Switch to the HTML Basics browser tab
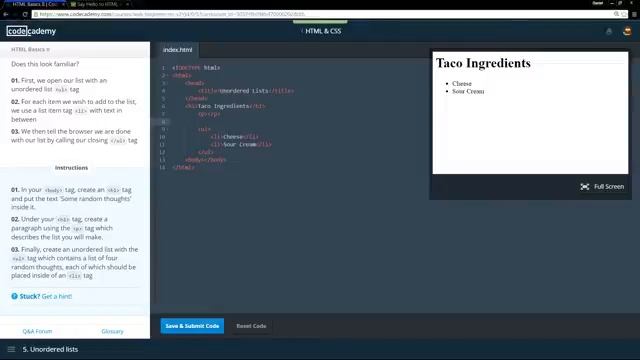The width and height of the screenshot is (640, 360). 35,4
